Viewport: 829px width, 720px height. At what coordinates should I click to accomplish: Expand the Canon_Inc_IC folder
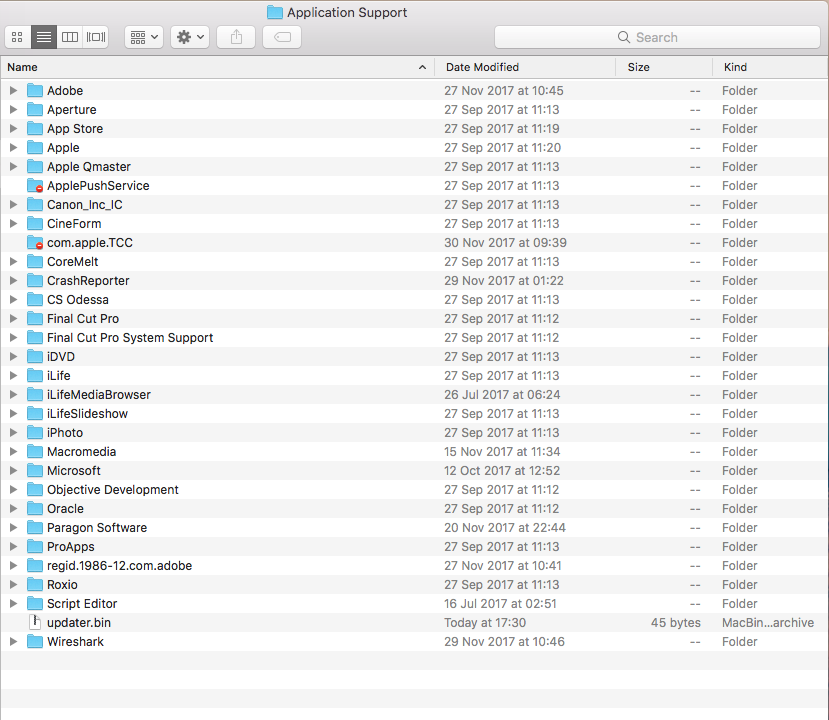coord(13,205)
